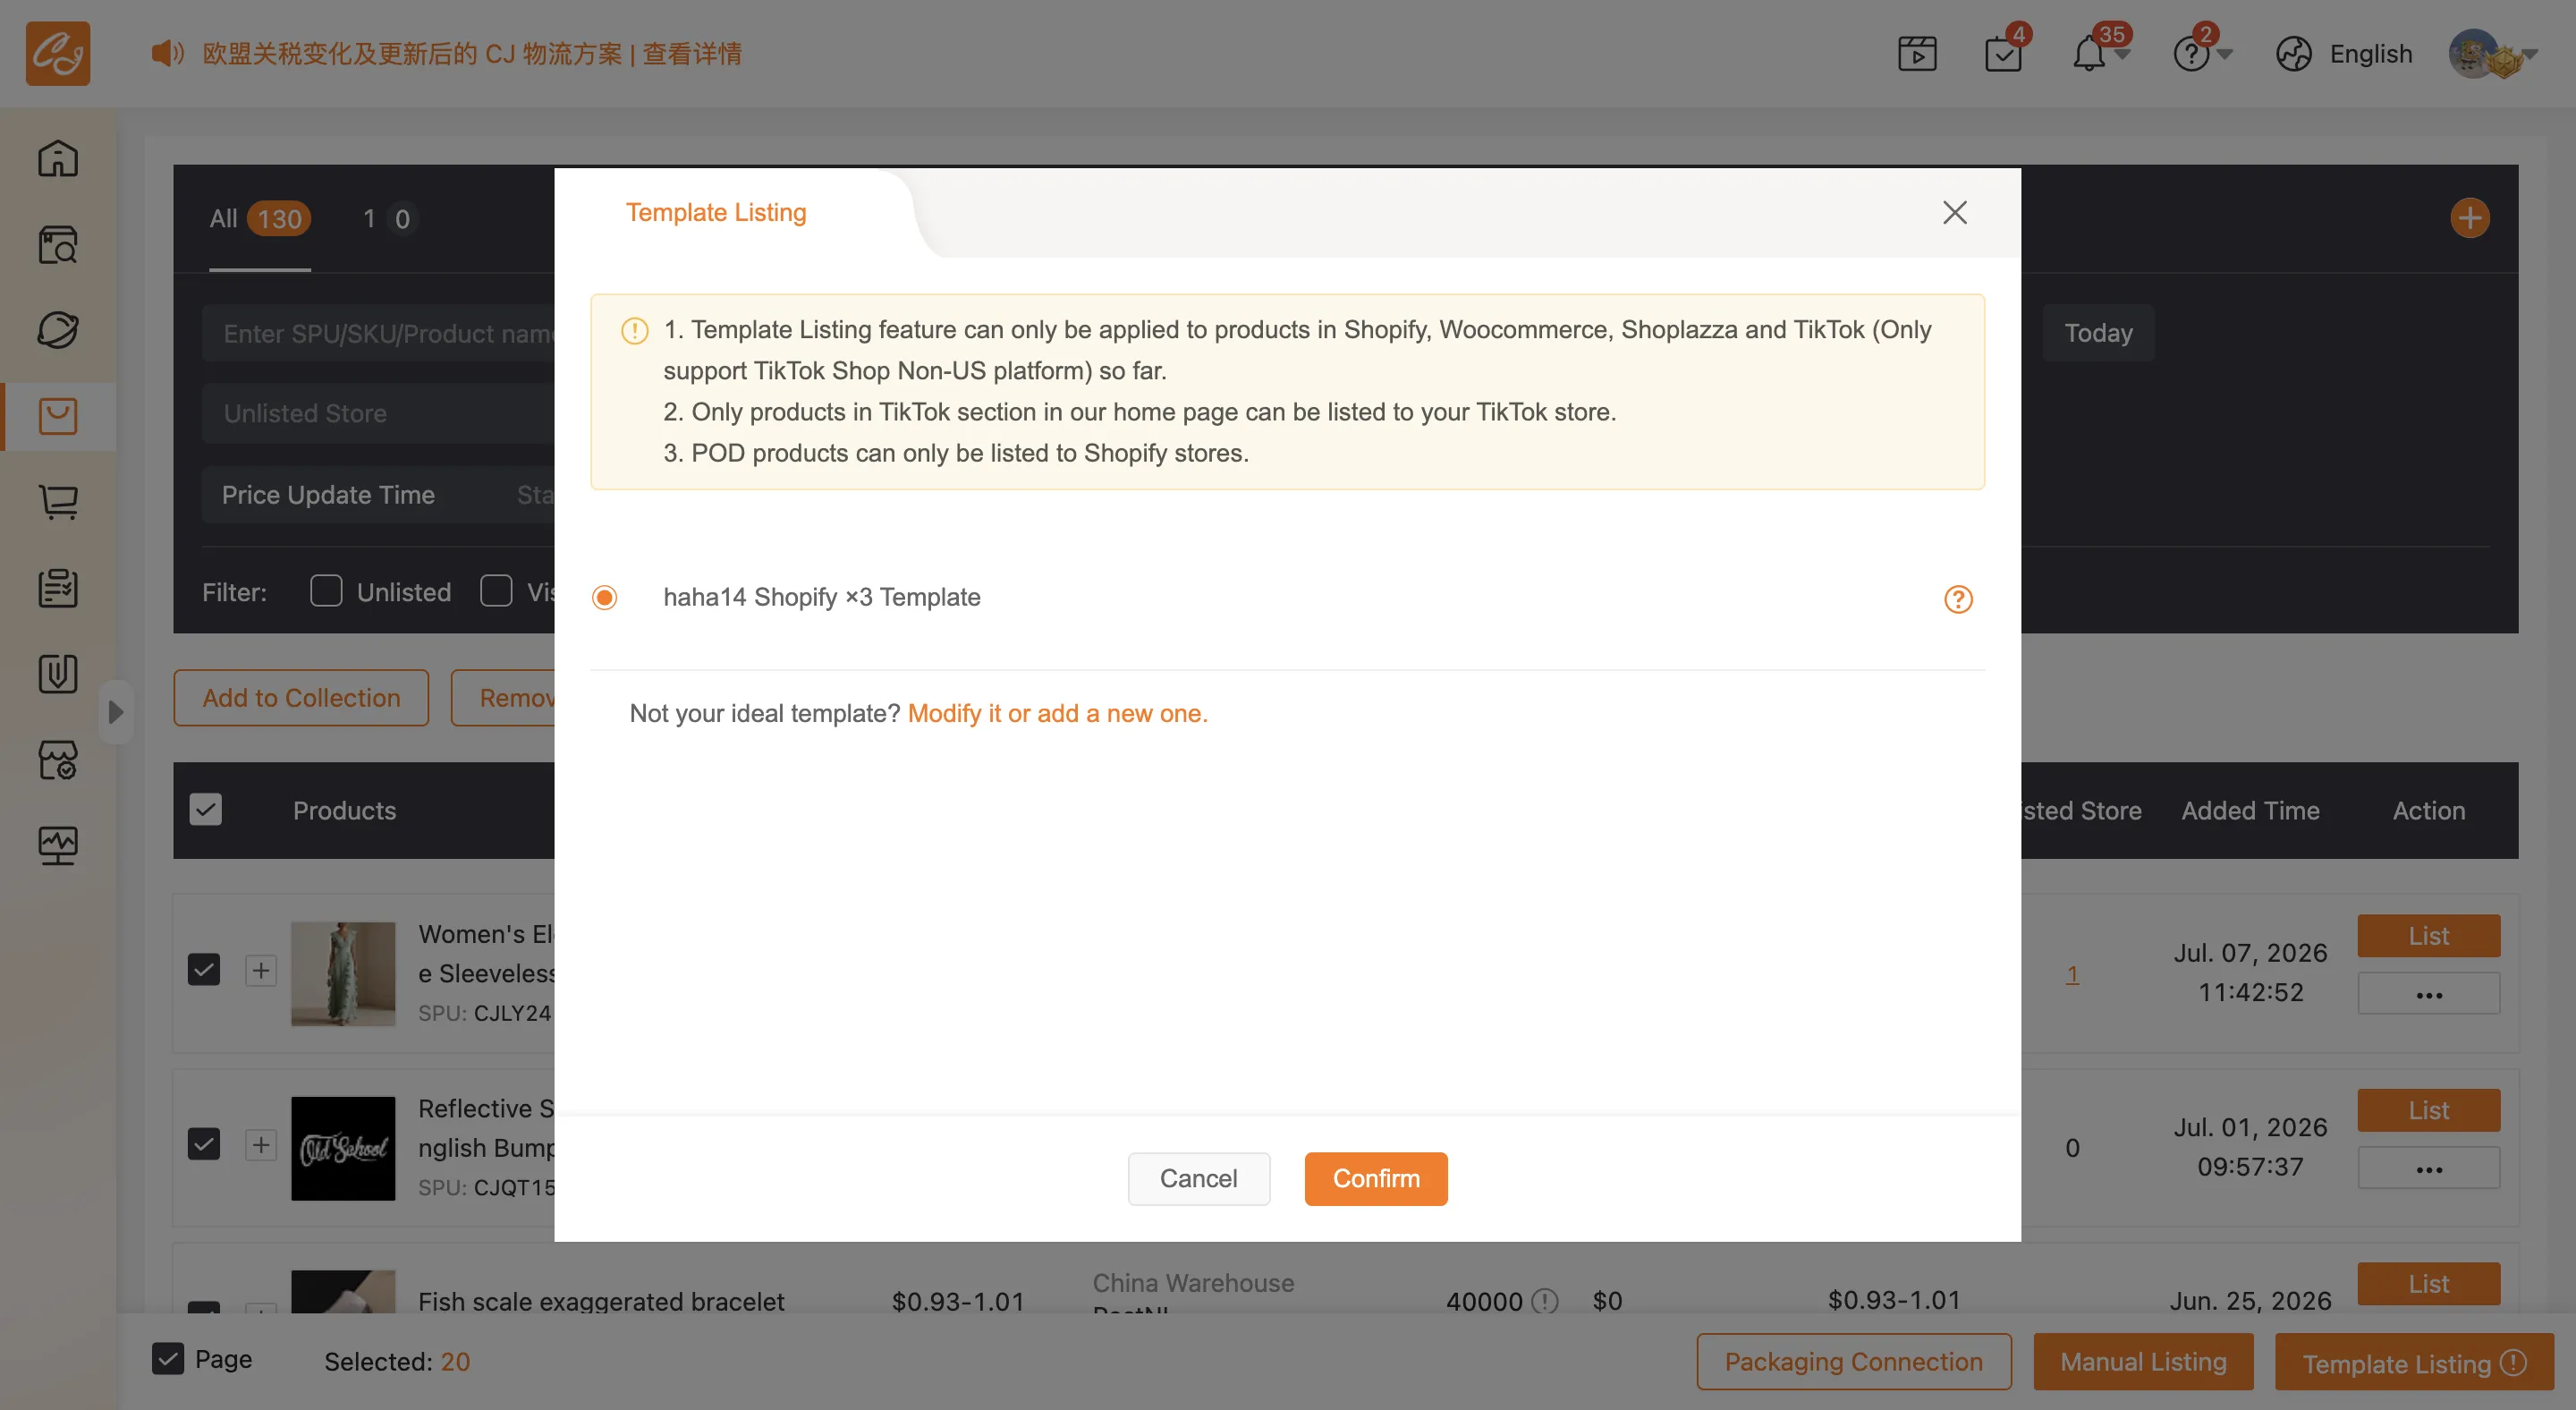
Task: Click the listed store count link 1
Action: pos(2072,973)
